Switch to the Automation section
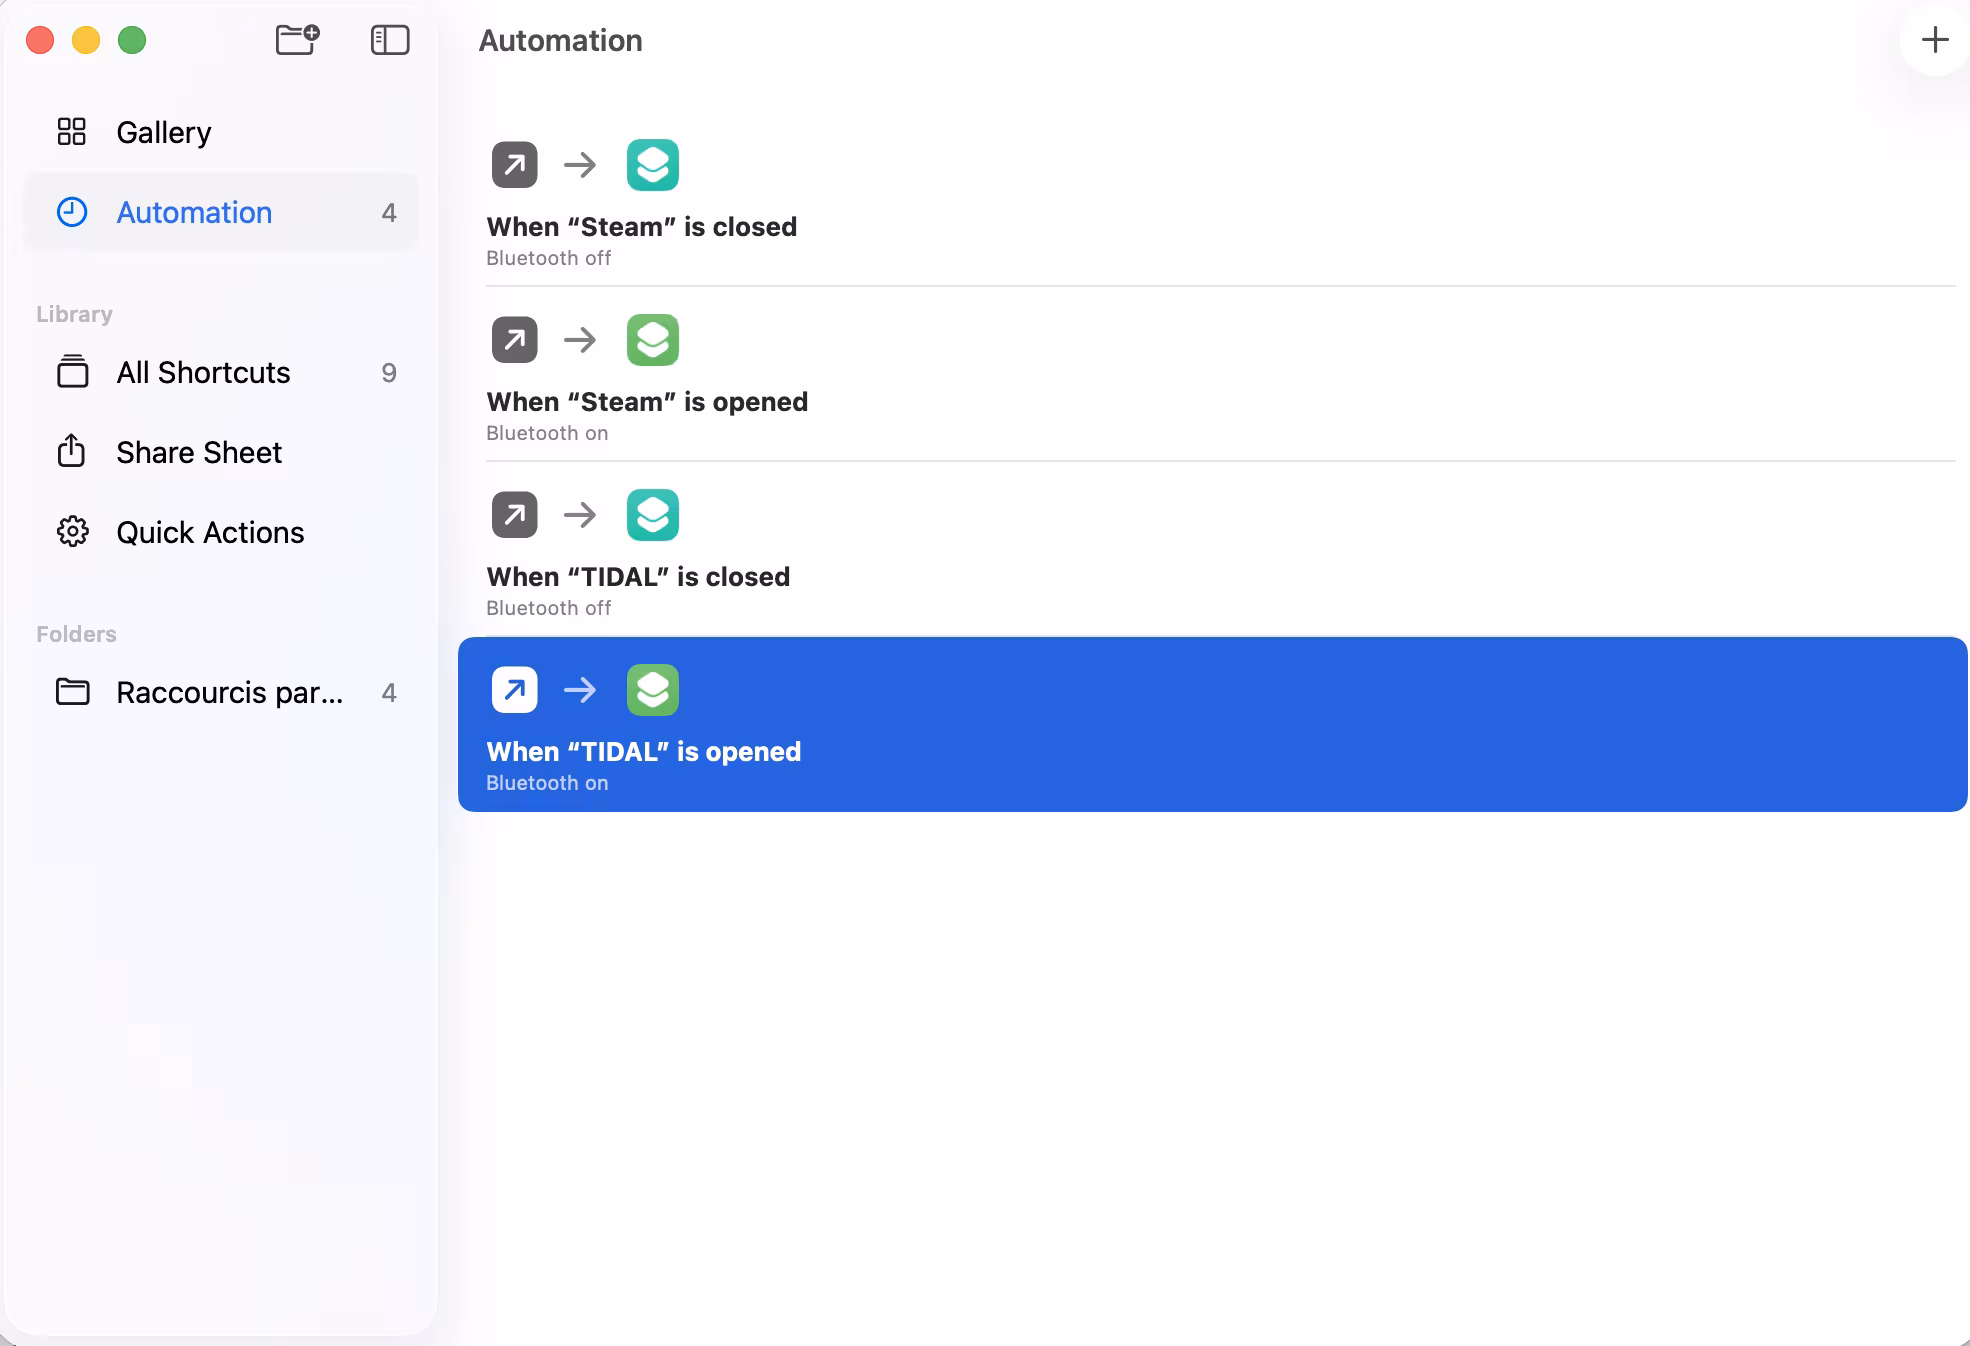The image size is (1970, 1346). click(x=194, y=212)
